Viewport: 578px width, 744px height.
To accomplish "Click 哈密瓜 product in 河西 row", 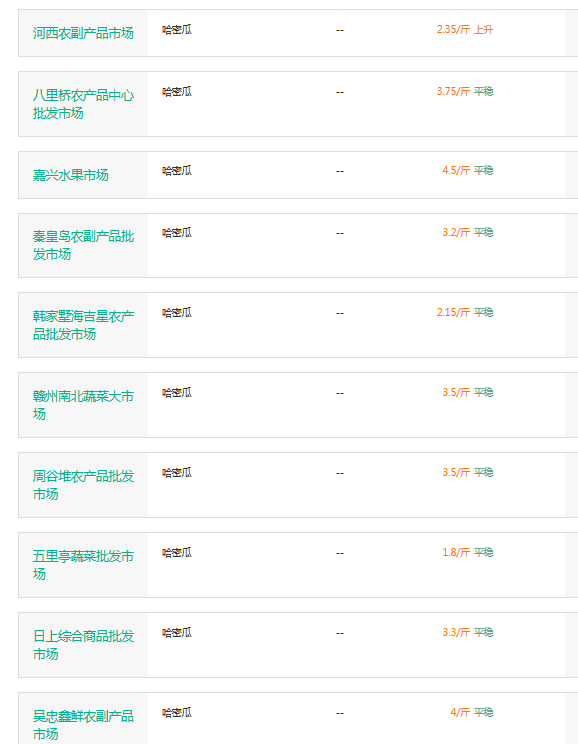I will pos(177,29).
